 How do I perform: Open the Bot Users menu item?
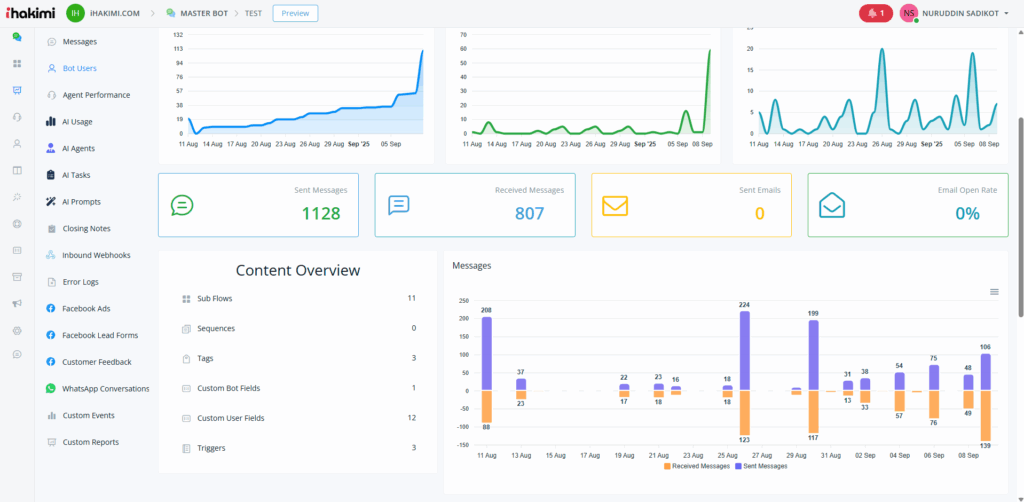tap(79, 68)
